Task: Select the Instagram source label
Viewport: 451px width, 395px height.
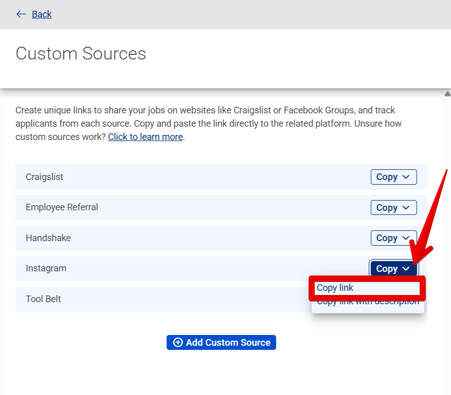Action: click(x=46, y=268)
